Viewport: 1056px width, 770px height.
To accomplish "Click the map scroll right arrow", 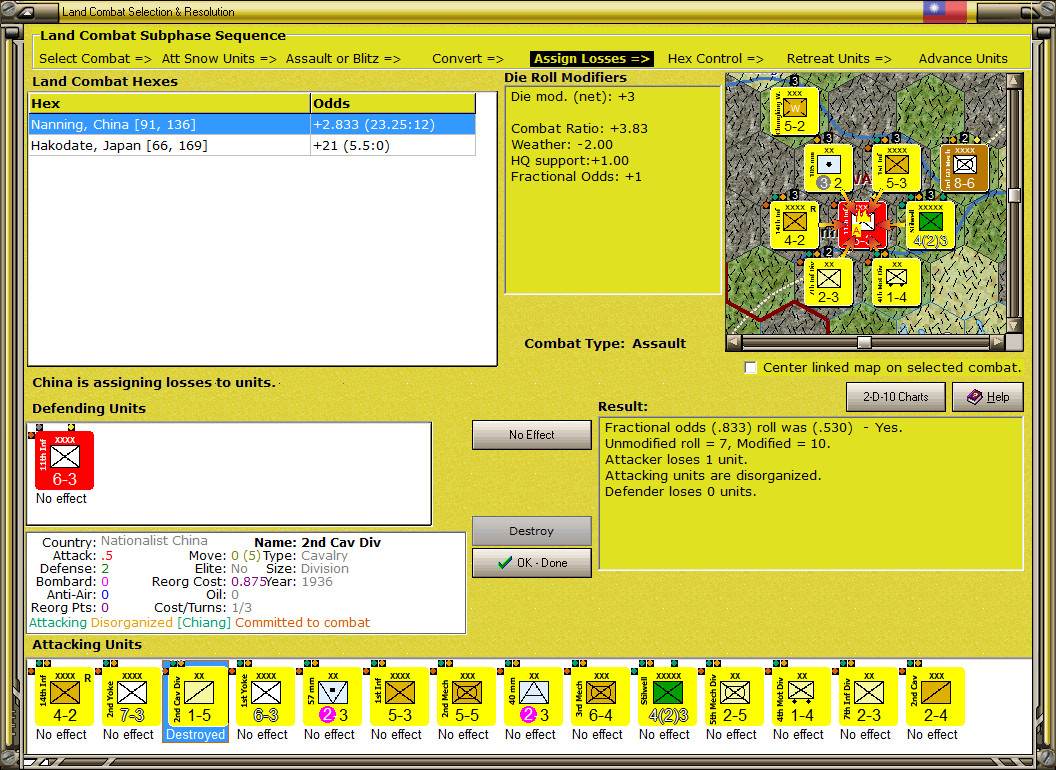I will [997, 342].
